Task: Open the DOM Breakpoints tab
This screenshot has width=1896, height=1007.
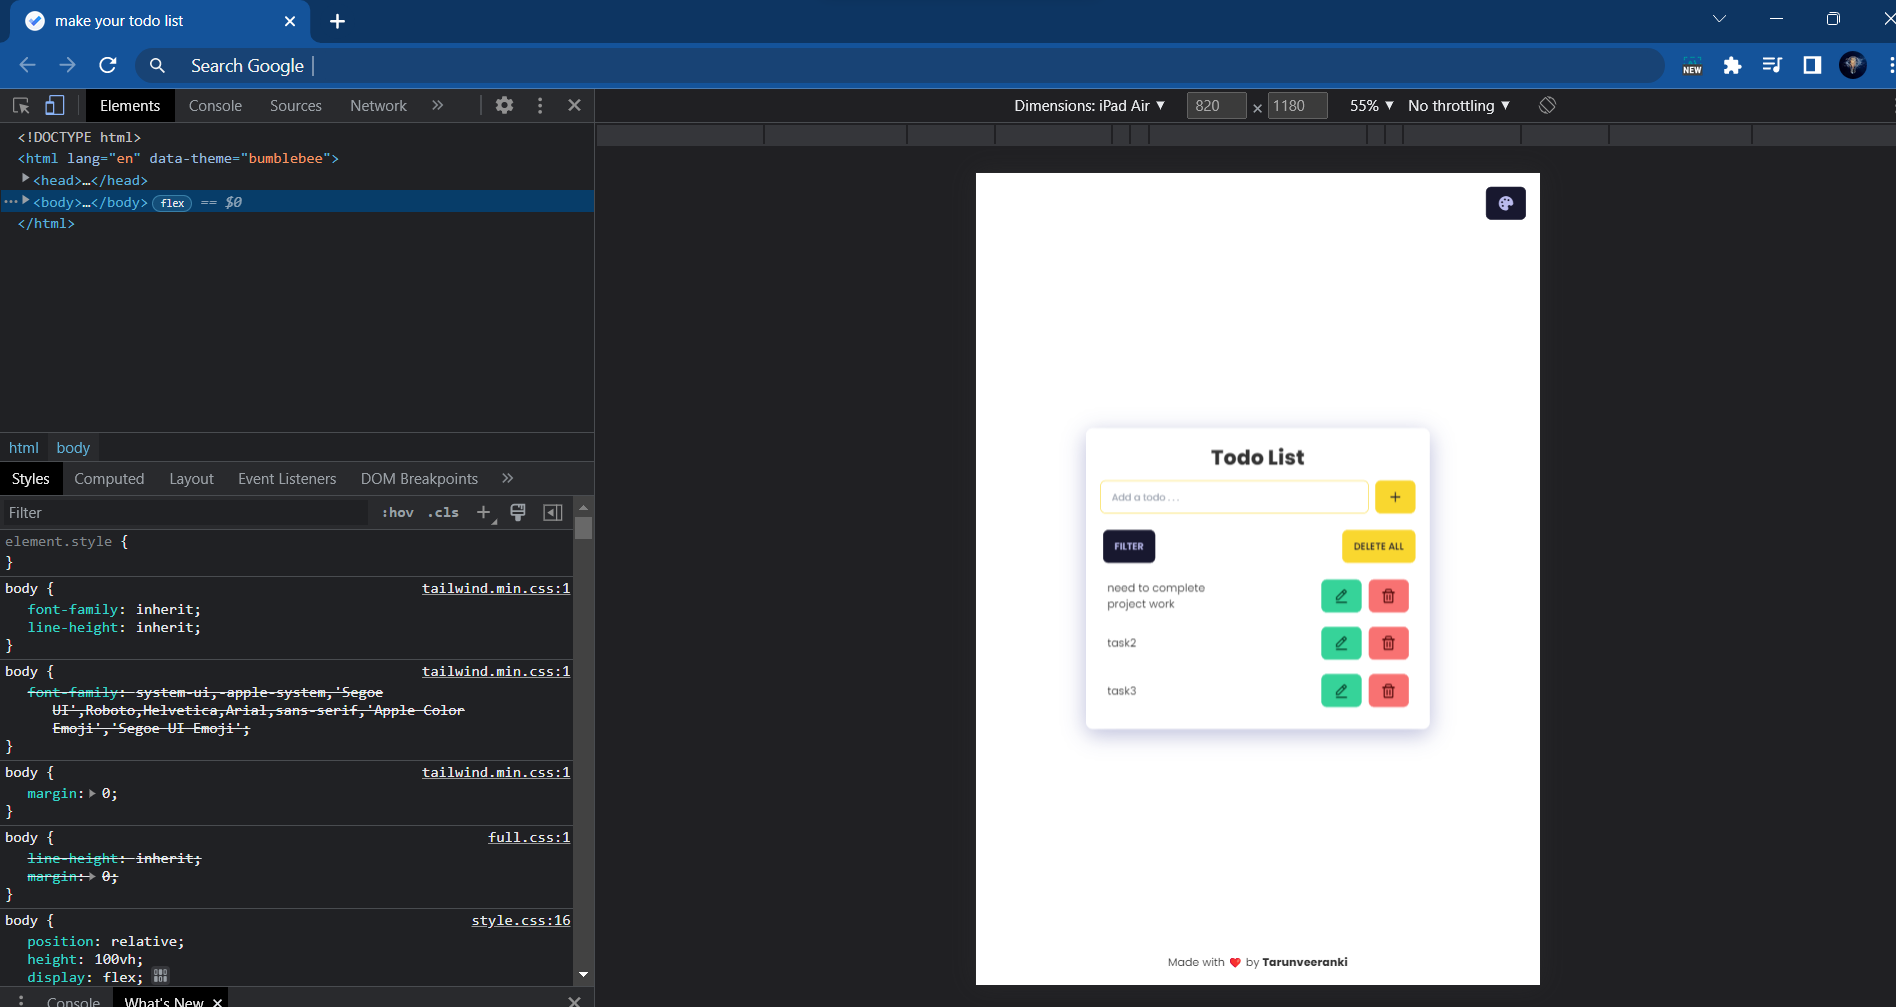Action: (419, 479)
